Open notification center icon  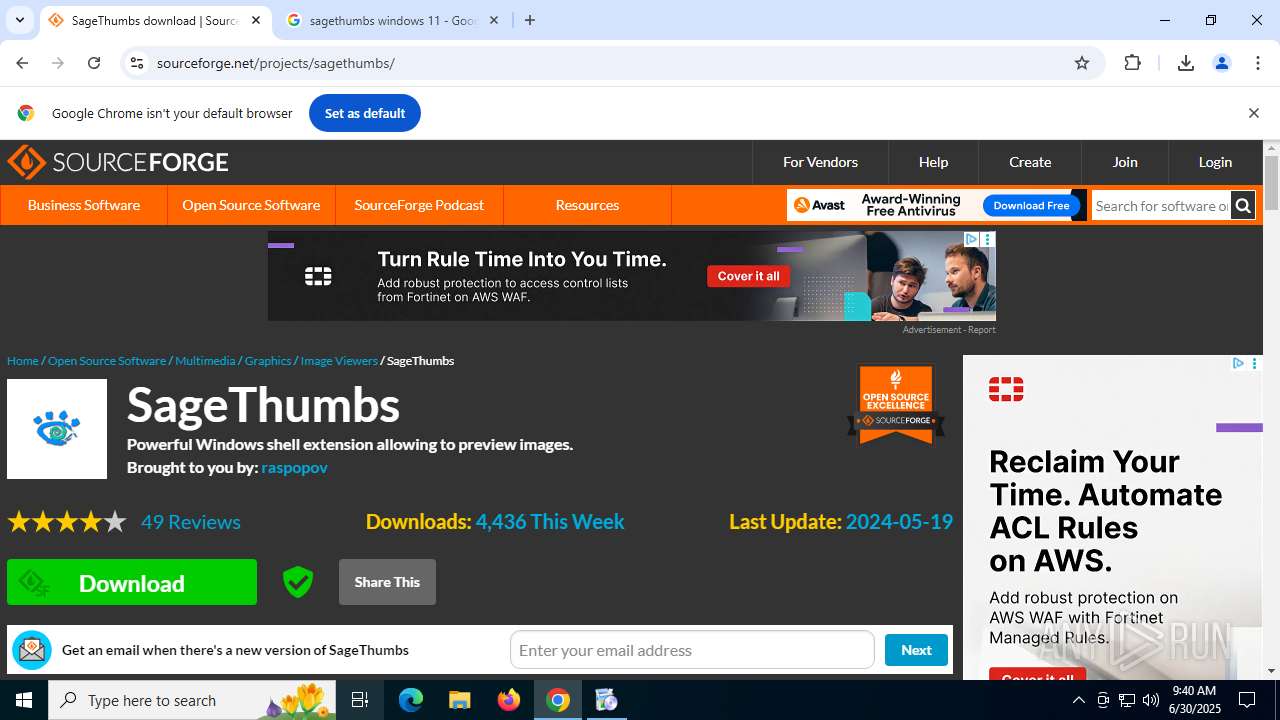pyautogui.click(x=1247, y=700)
